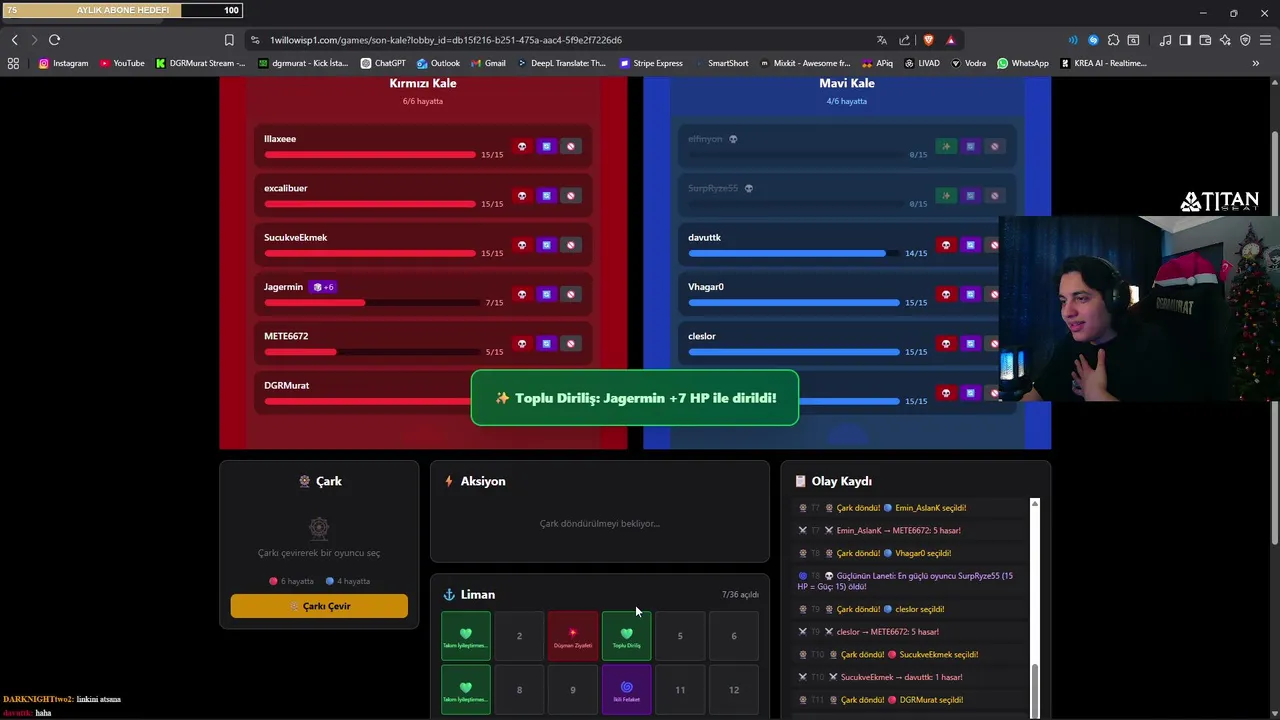Screen dimensions: 1280x720
Task: Click the browser reload icon
Action: coord(54,40)
